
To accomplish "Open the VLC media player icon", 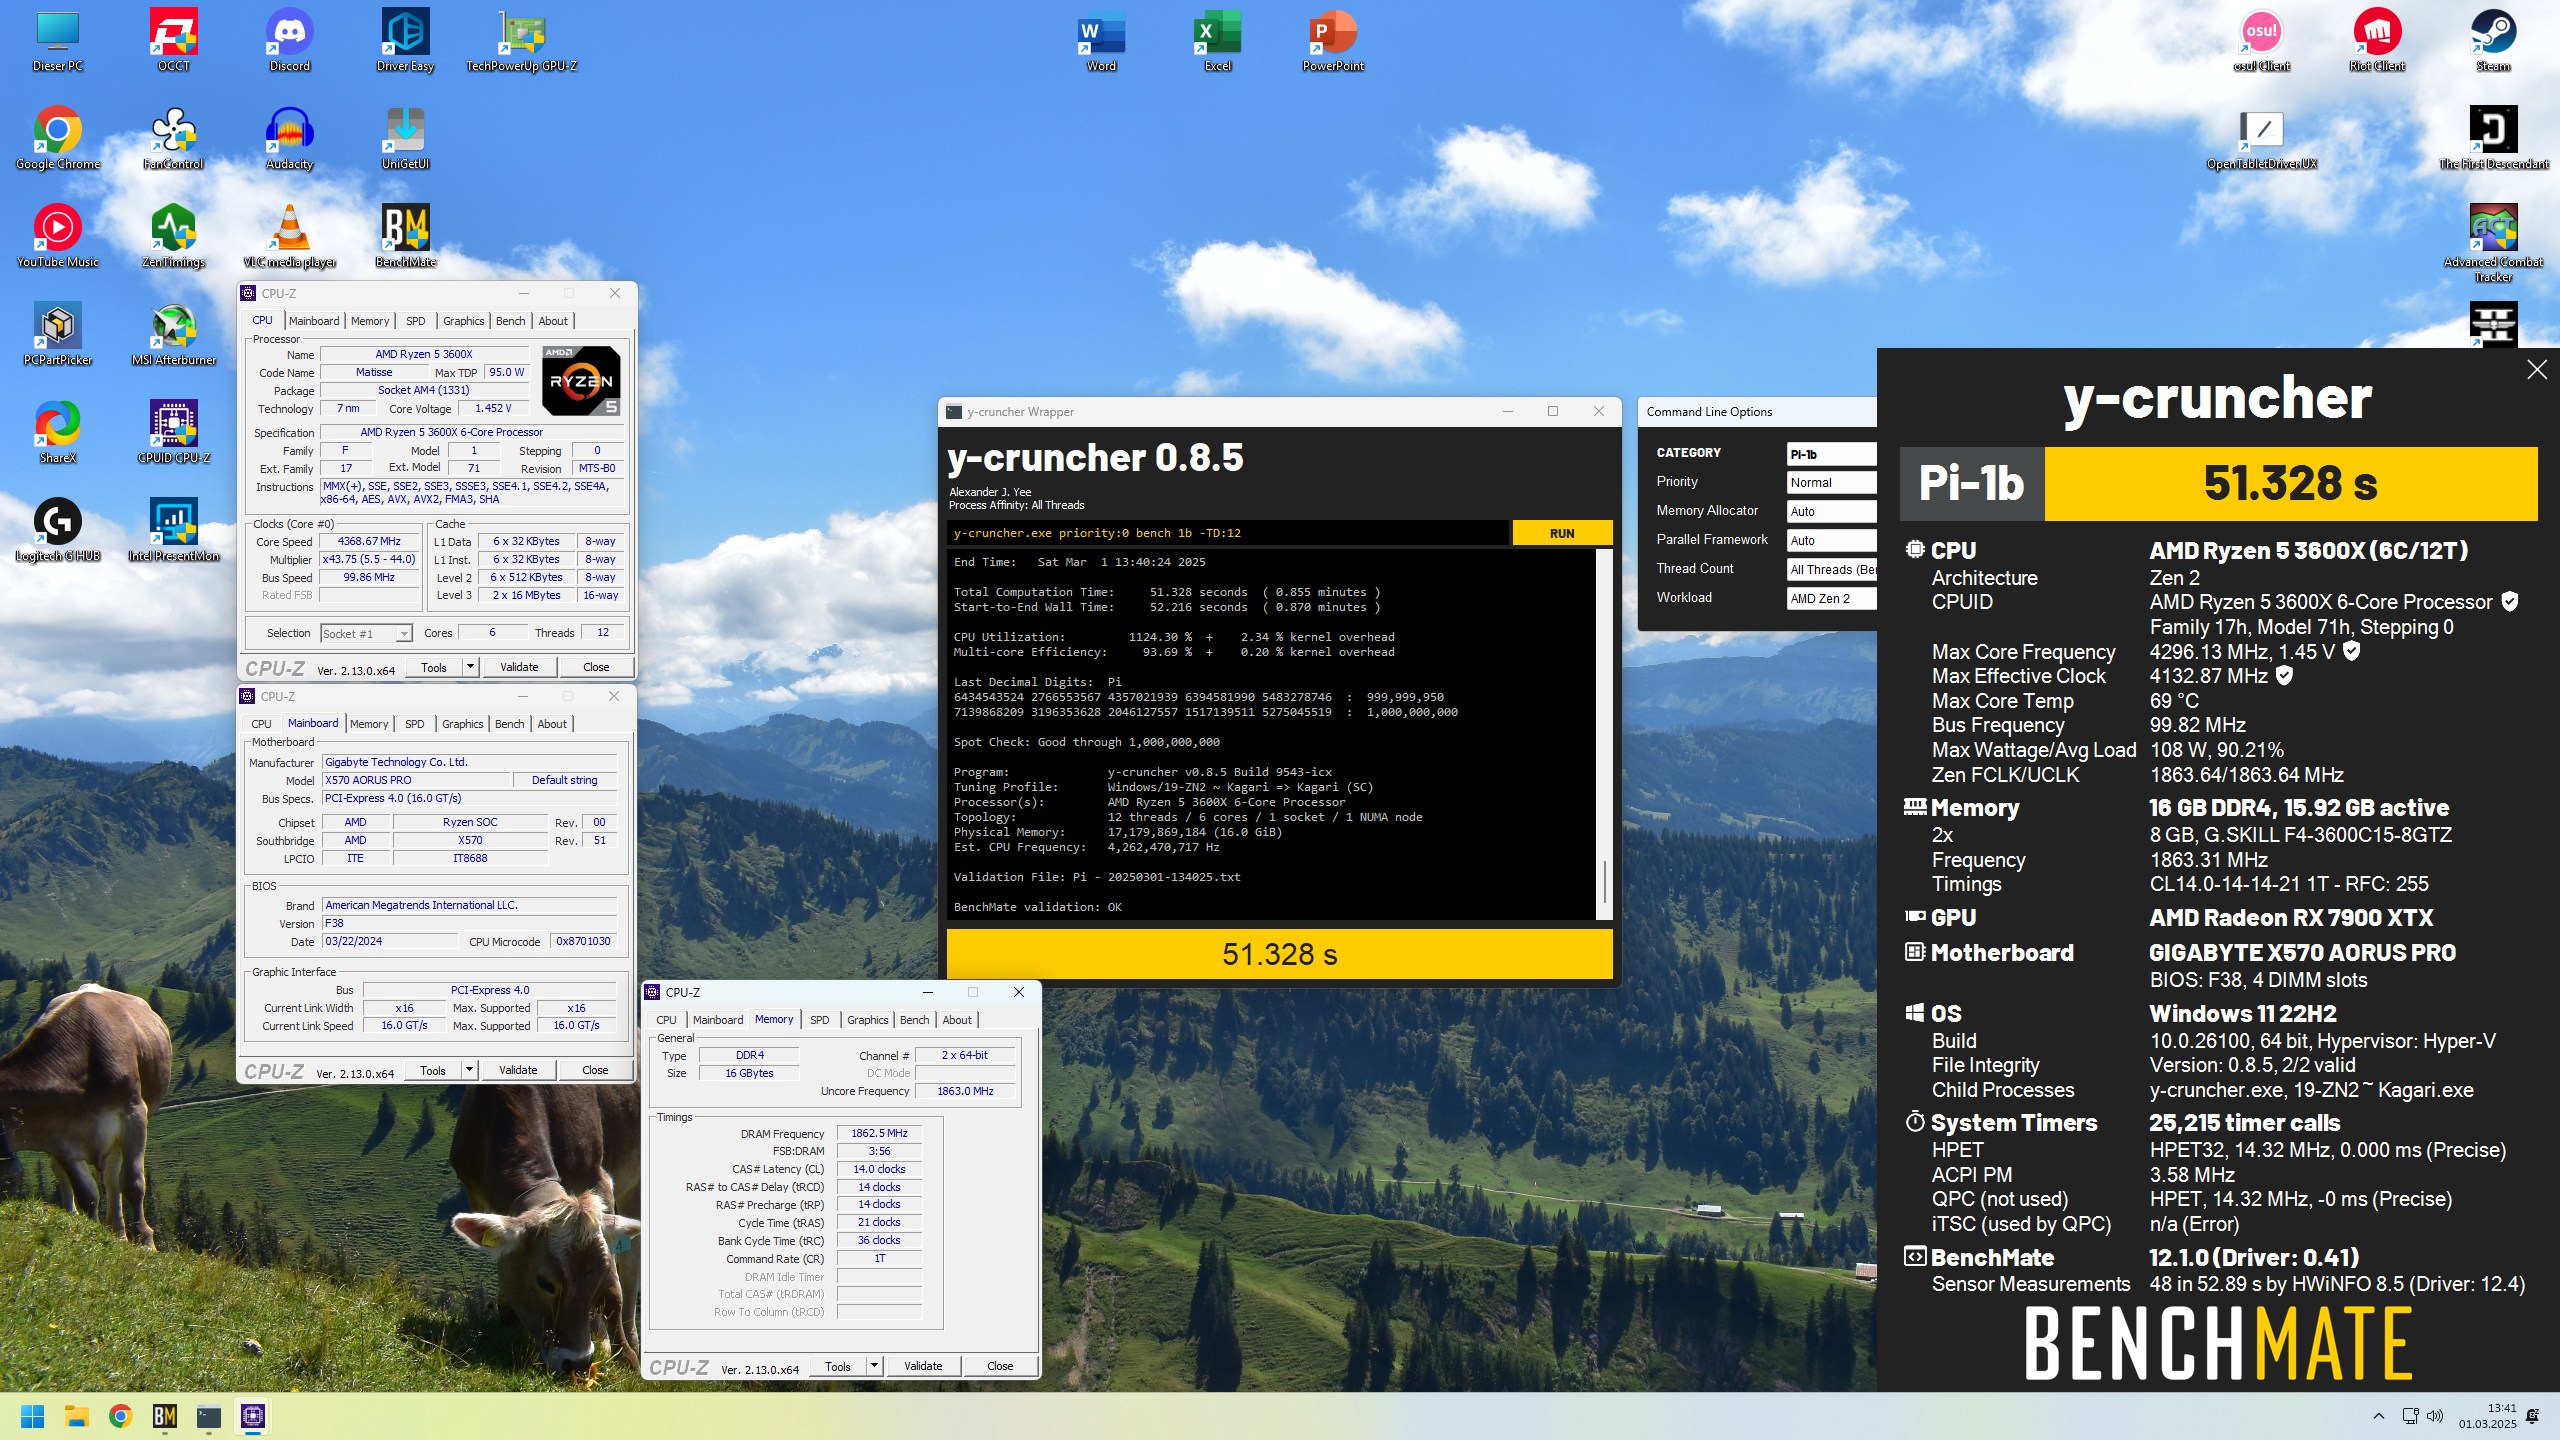I will [x=290, y=236].
